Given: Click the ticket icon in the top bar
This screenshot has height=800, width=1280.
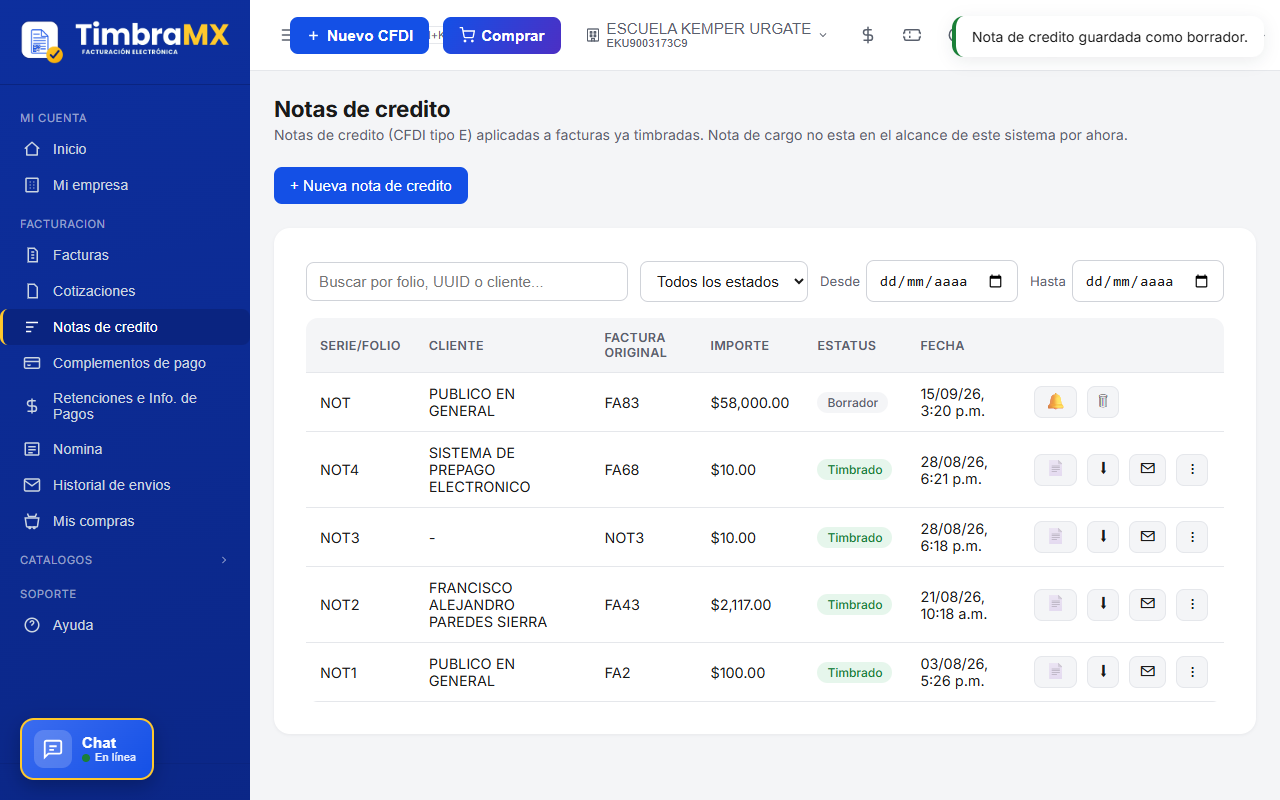Looking at the screenshot, I should (x=912, y=35).
